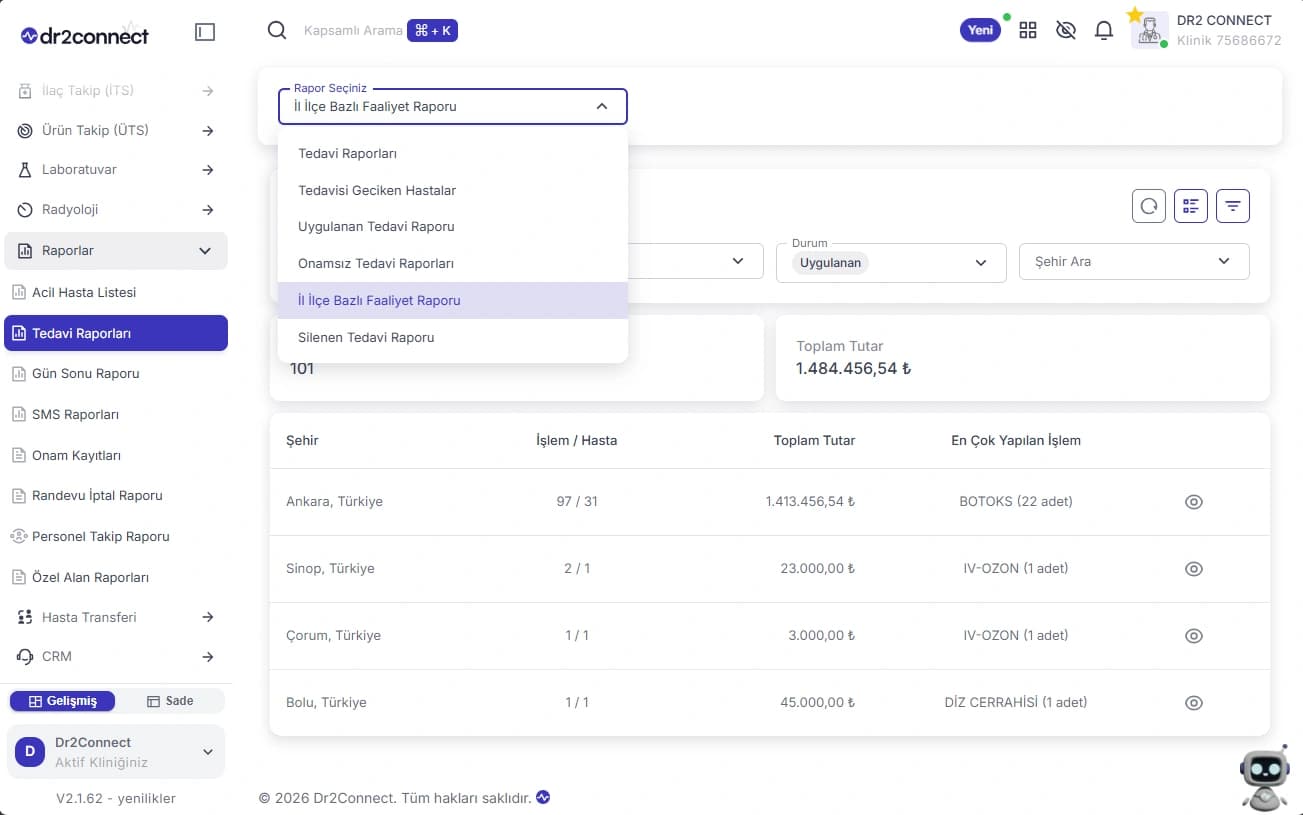
Task: Open the apps grid icon
Action: pos(1028,30)
